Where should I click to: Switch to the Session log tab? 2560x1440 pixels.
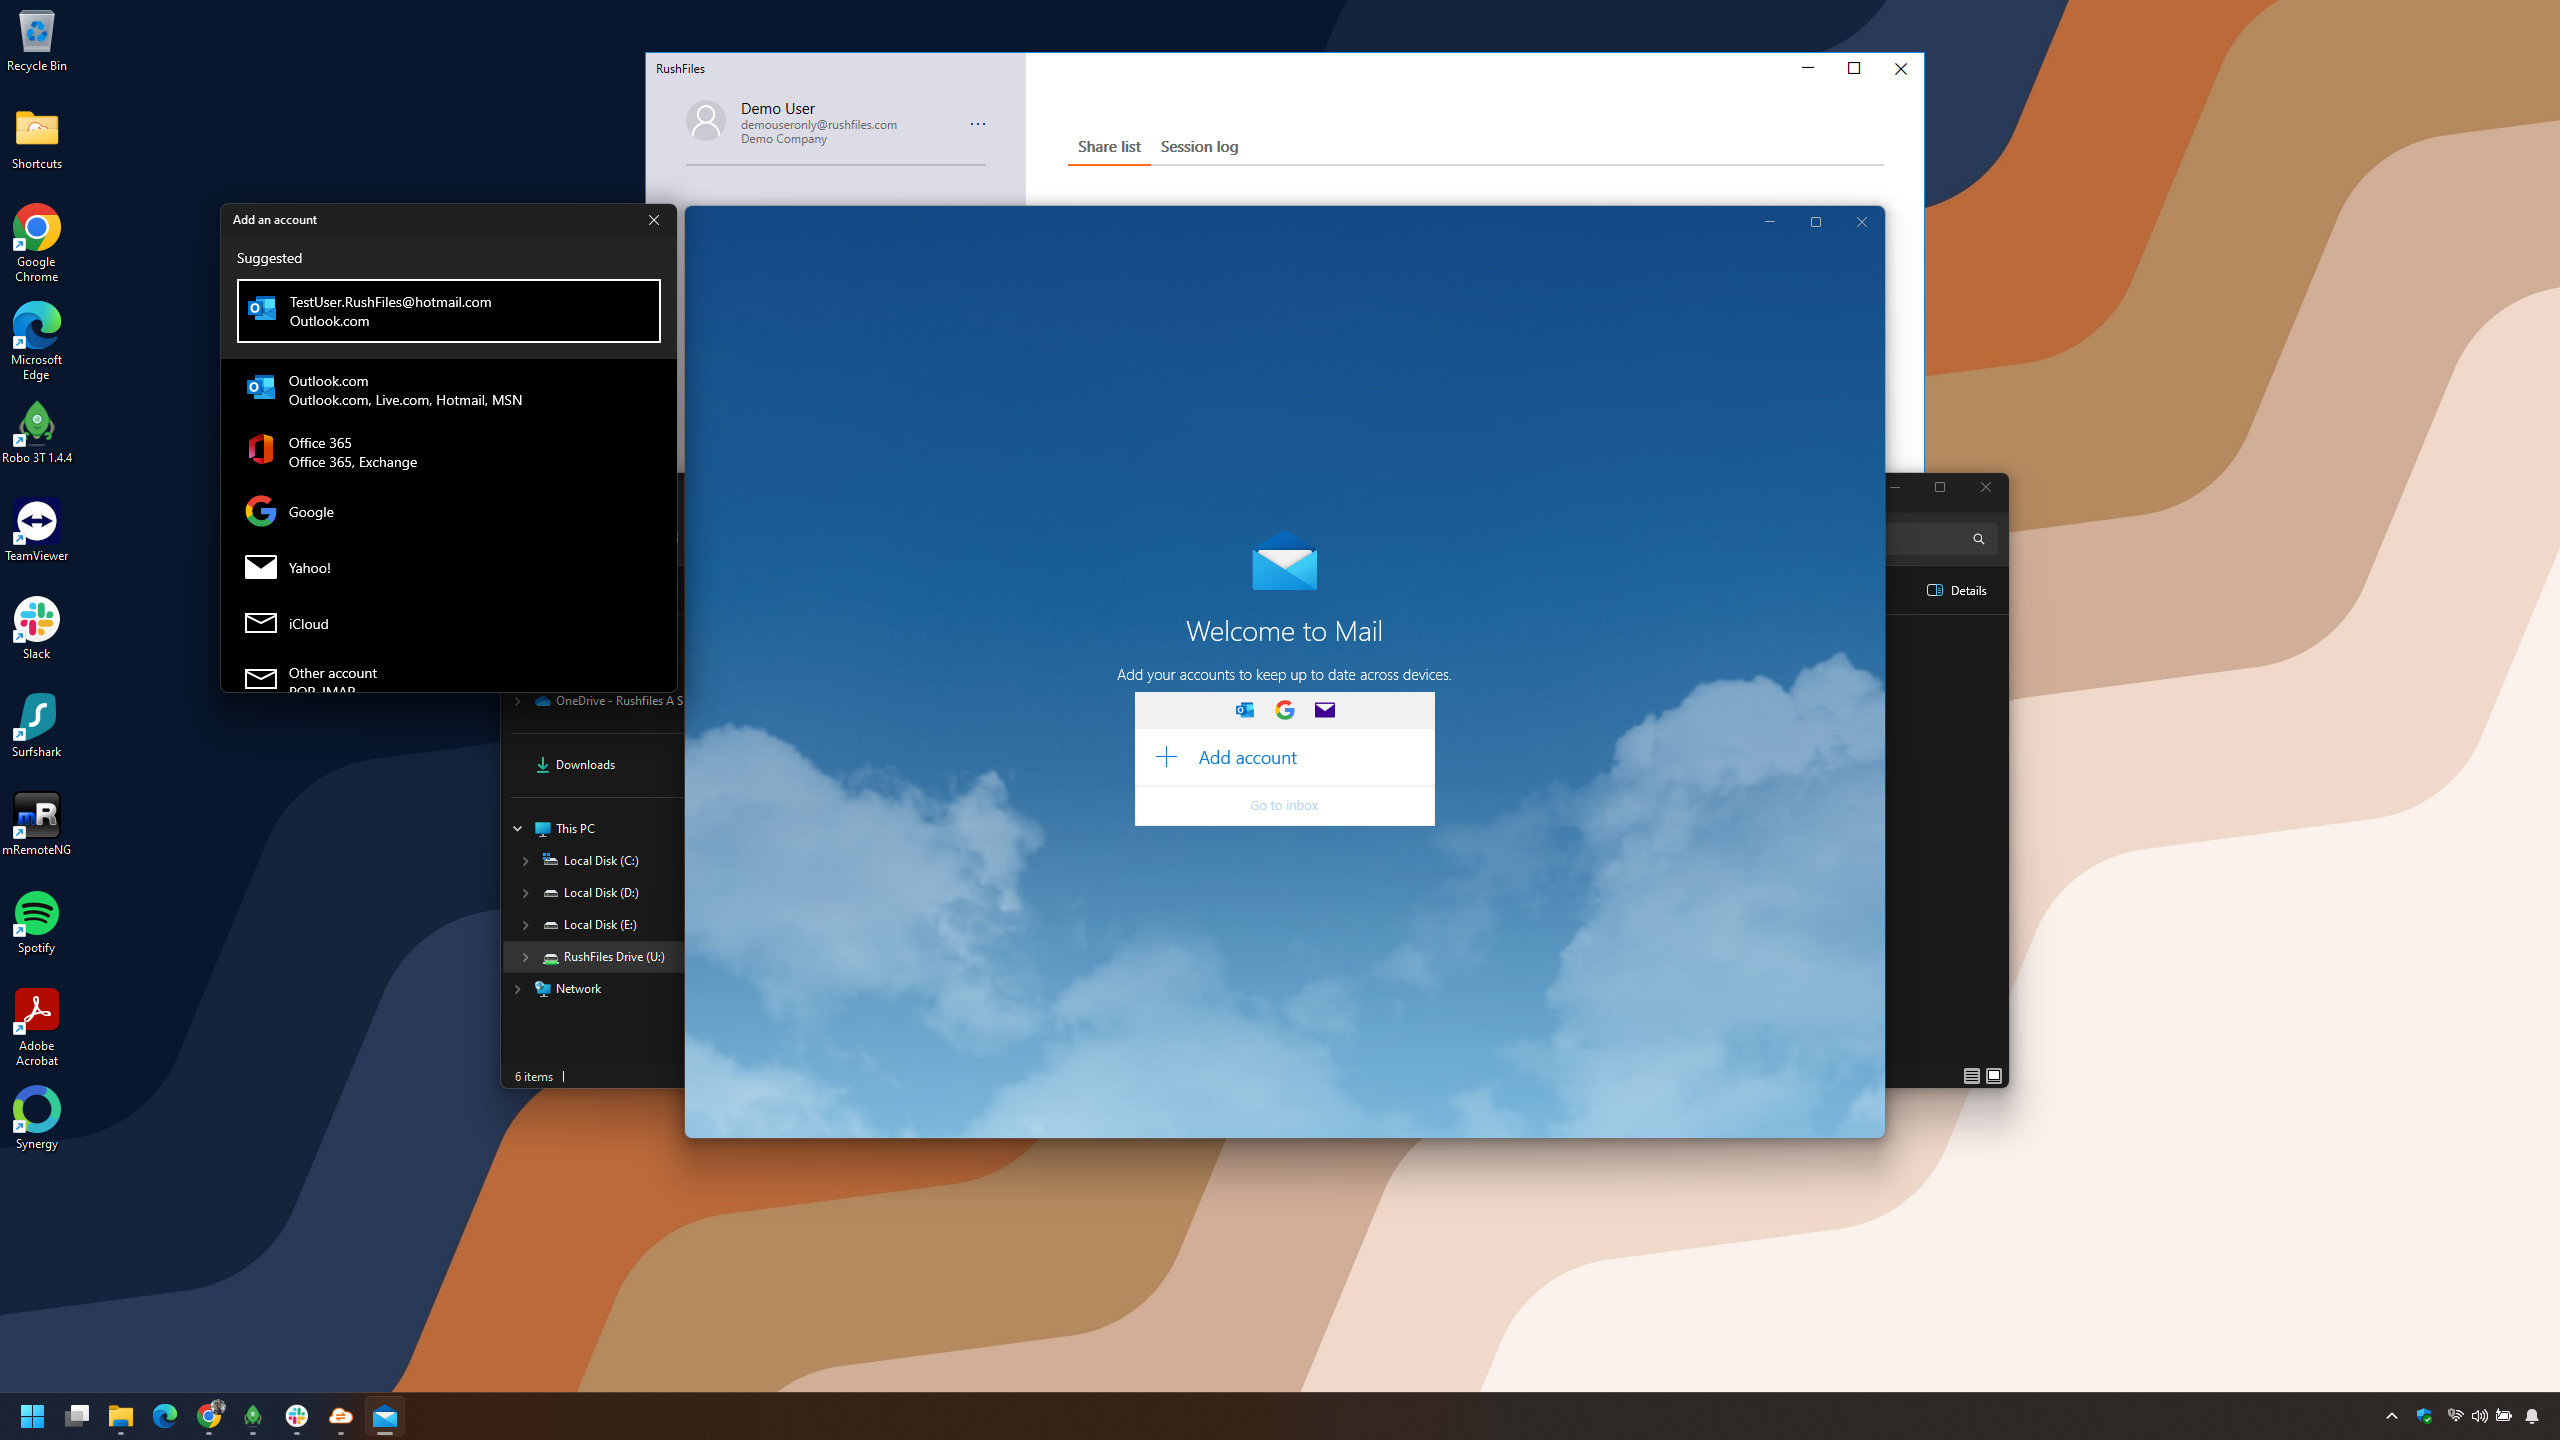(1199, 147)
